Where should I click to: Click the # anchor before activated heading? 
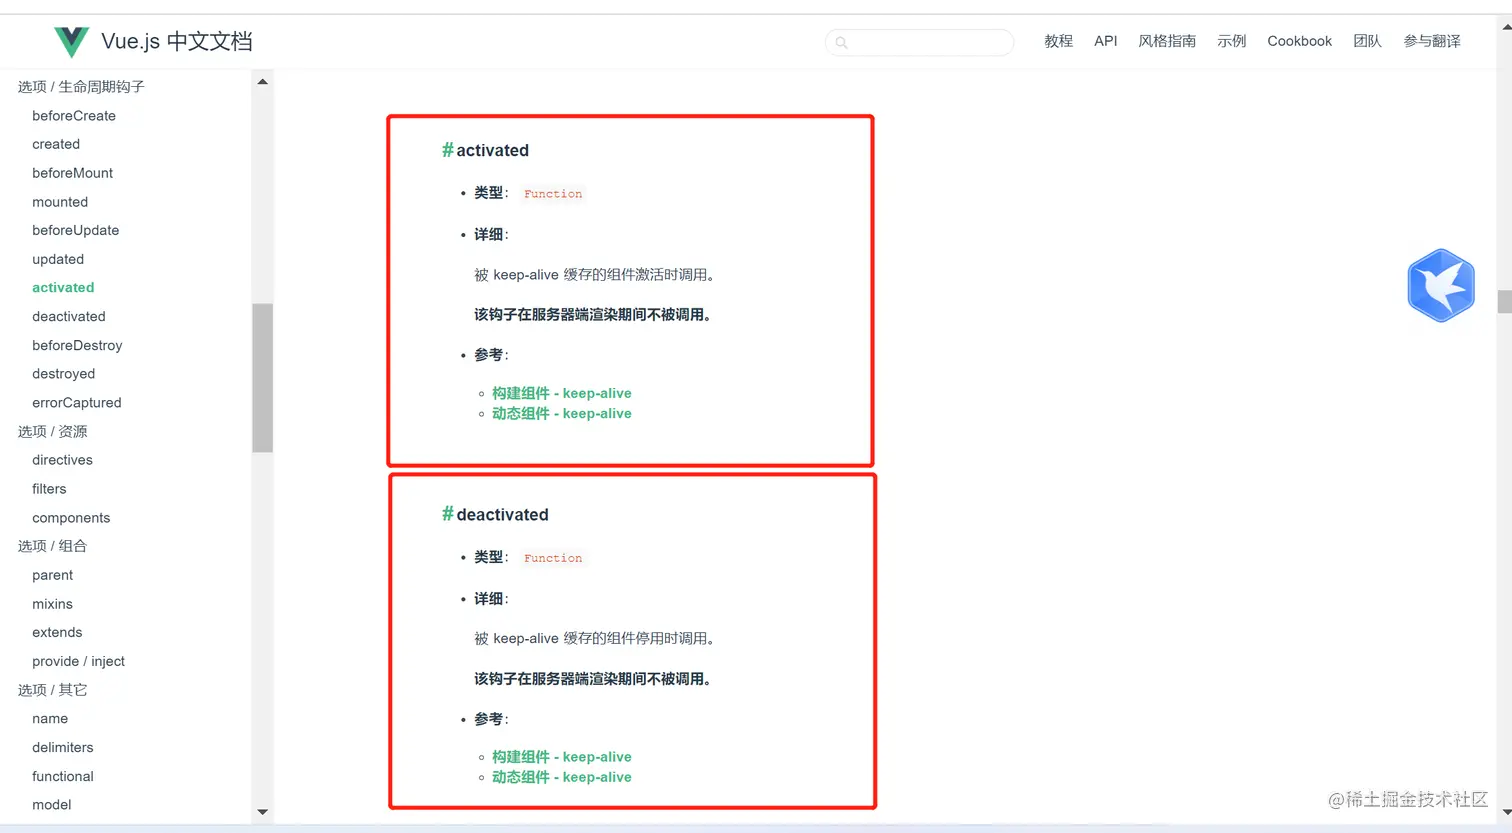[x=447, y=150]
